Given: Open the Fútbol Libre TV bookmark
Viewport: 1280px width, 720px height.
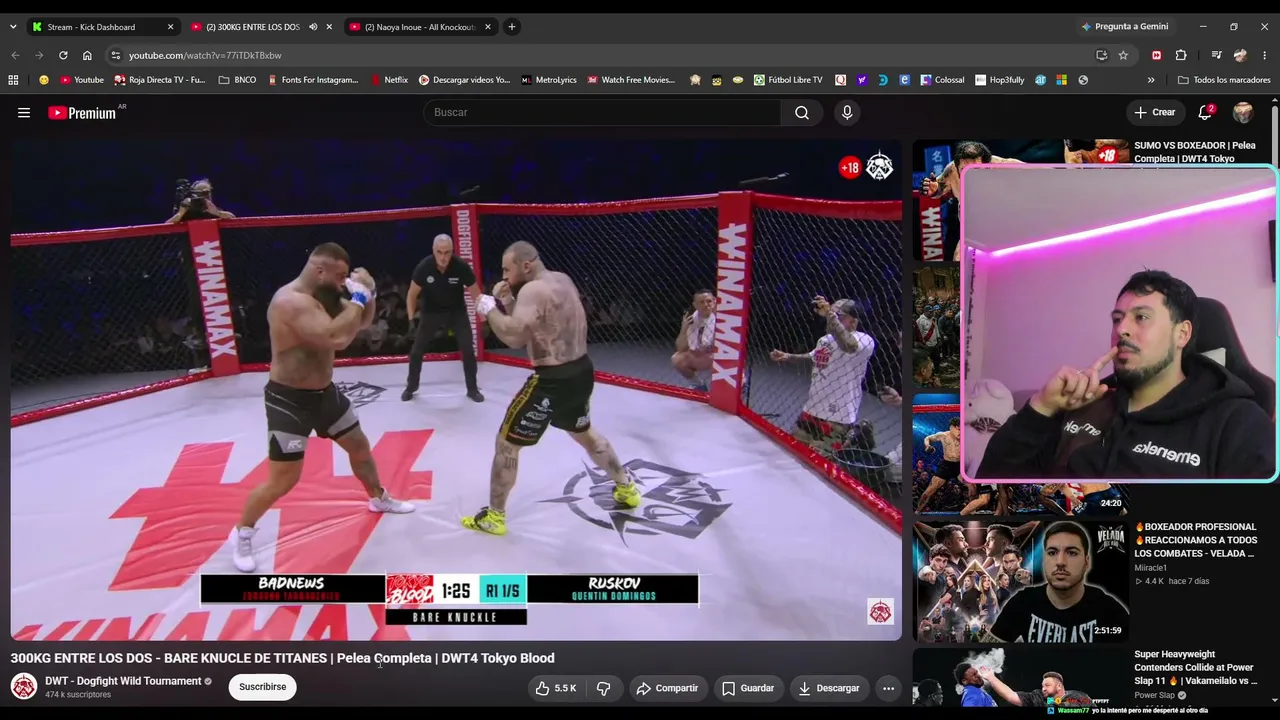Looking at the screenshot, I should 788,80.
